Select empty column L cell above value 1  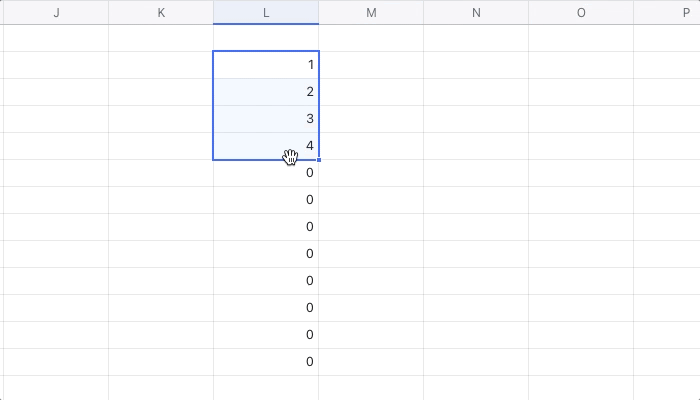click(x=266, y=38)
